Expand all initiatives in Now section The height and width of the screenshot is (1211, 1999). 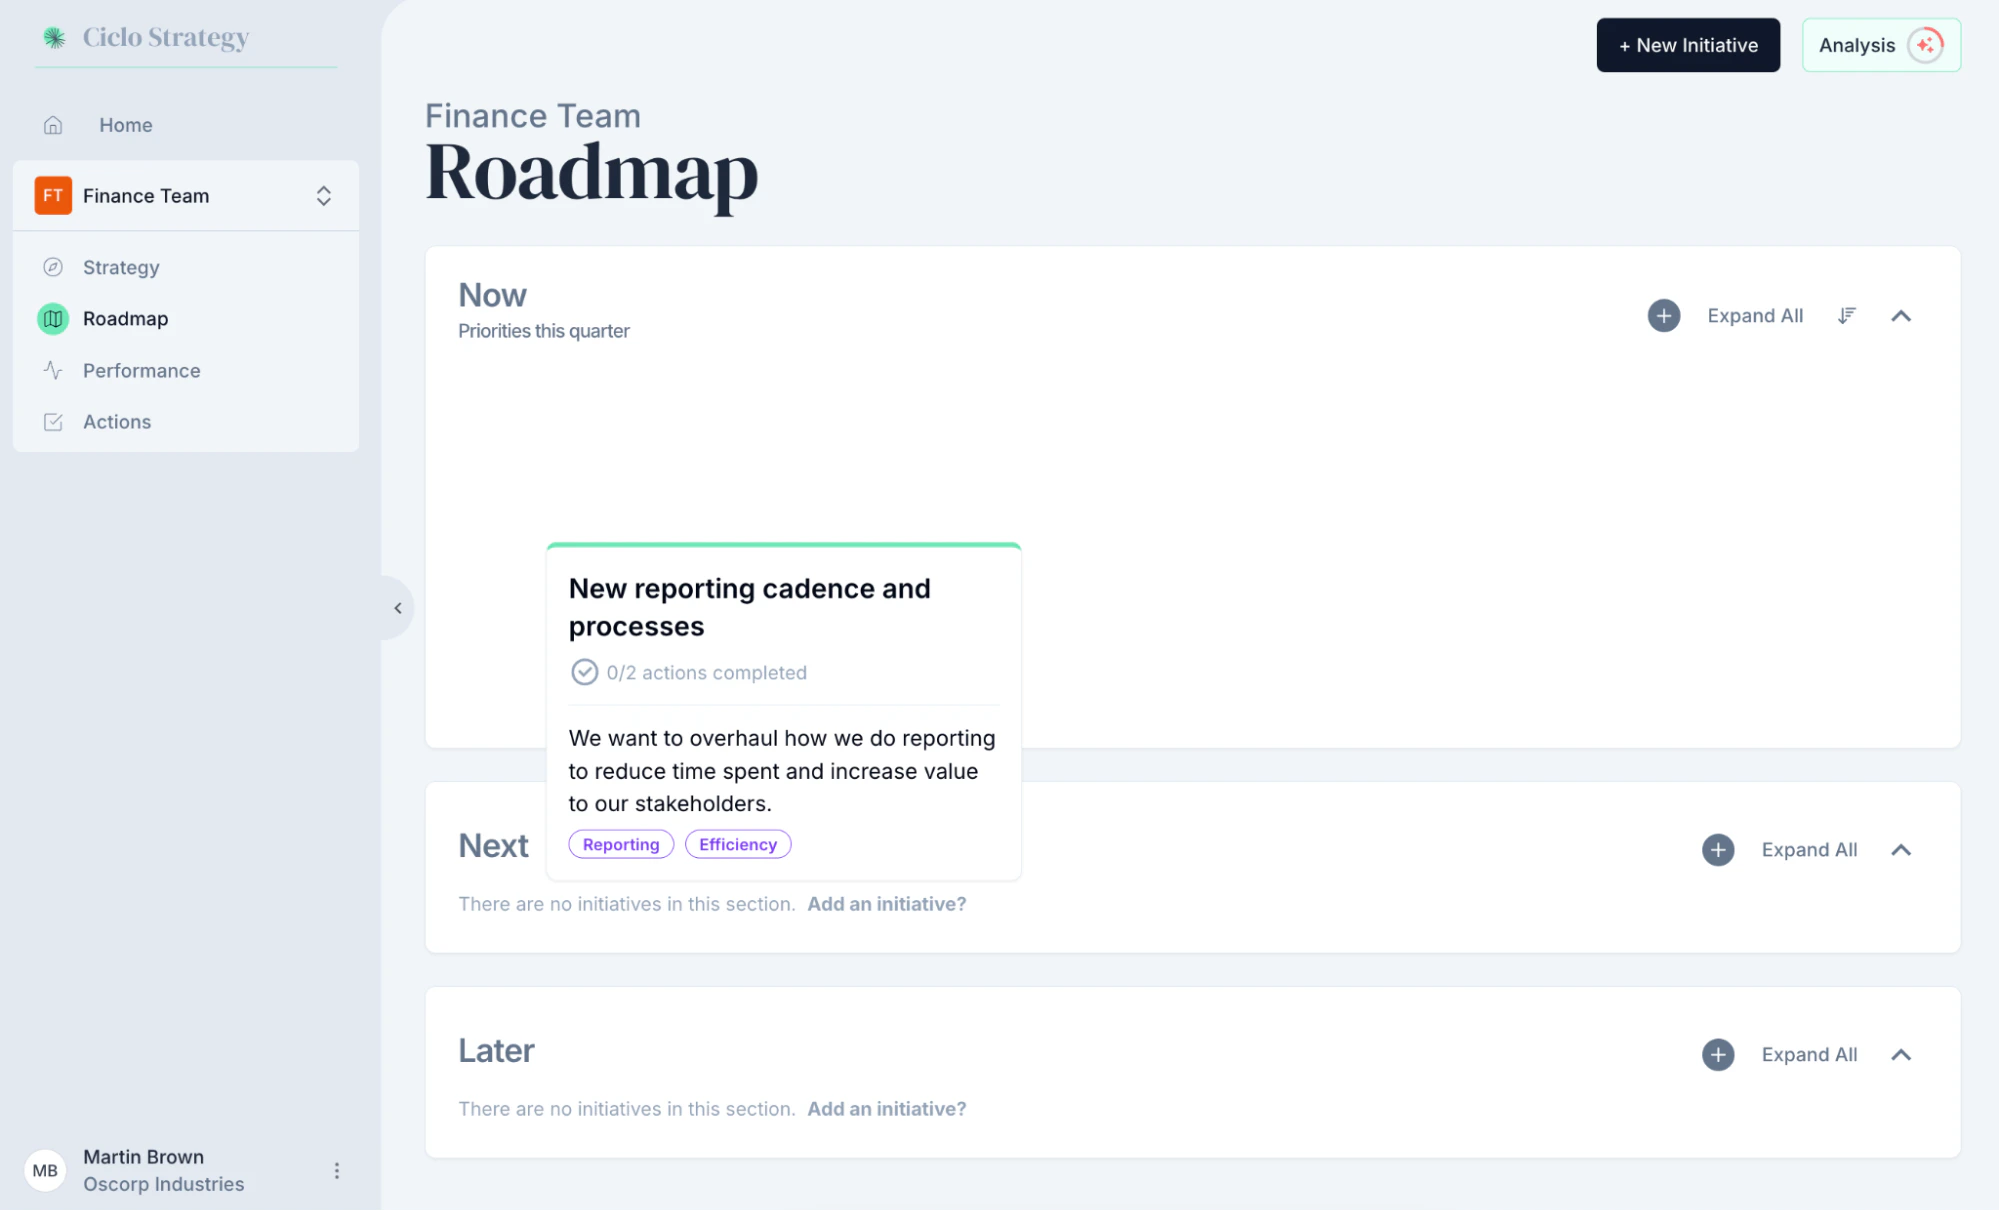pos(1755,316)
